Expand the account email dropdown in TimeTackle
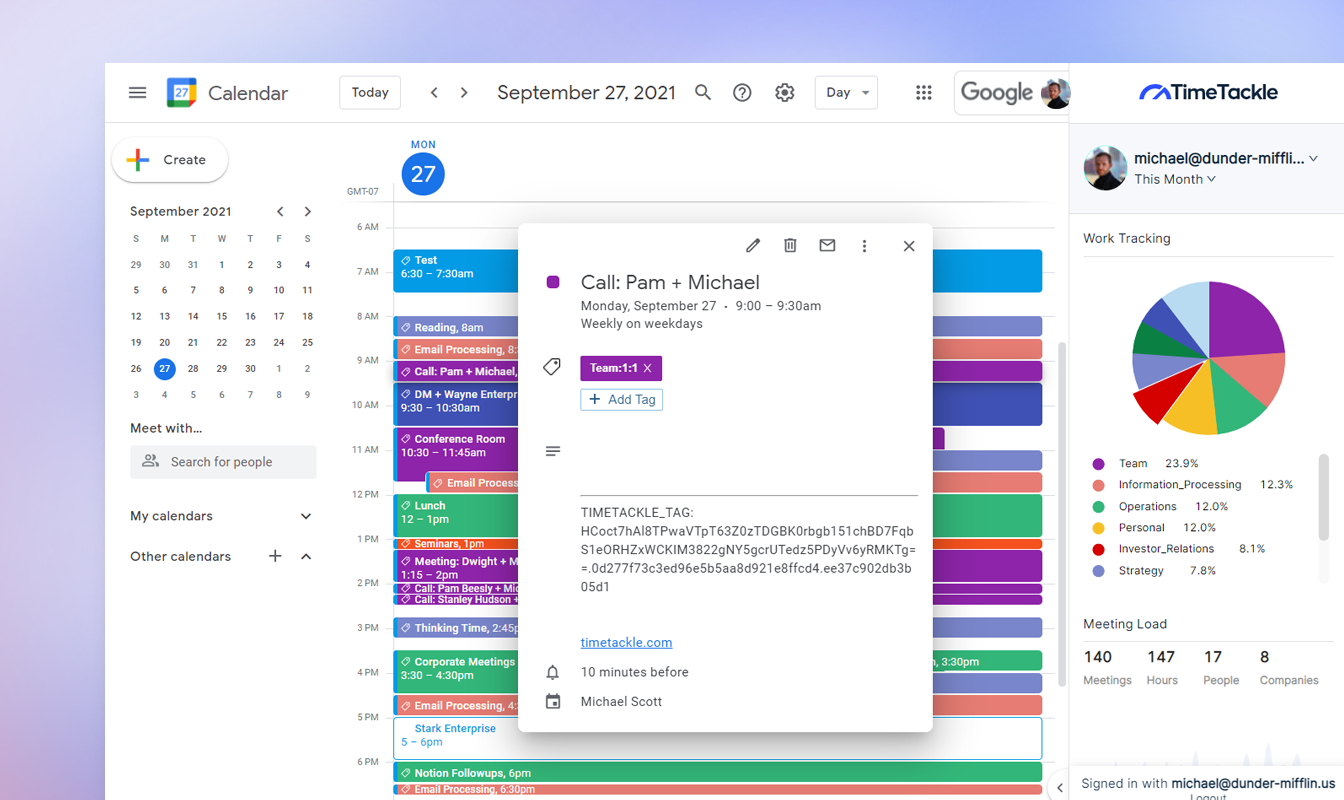Viewport: 1344px width, 800px height. click(x=1313, y=158)
